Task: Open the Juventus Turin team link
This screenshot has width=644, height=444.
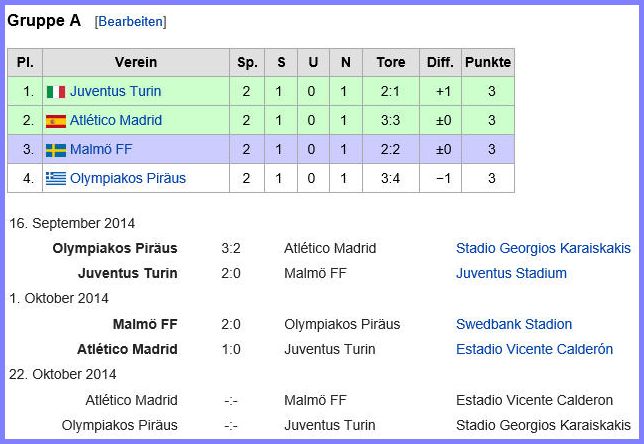Action: point(115,91)
